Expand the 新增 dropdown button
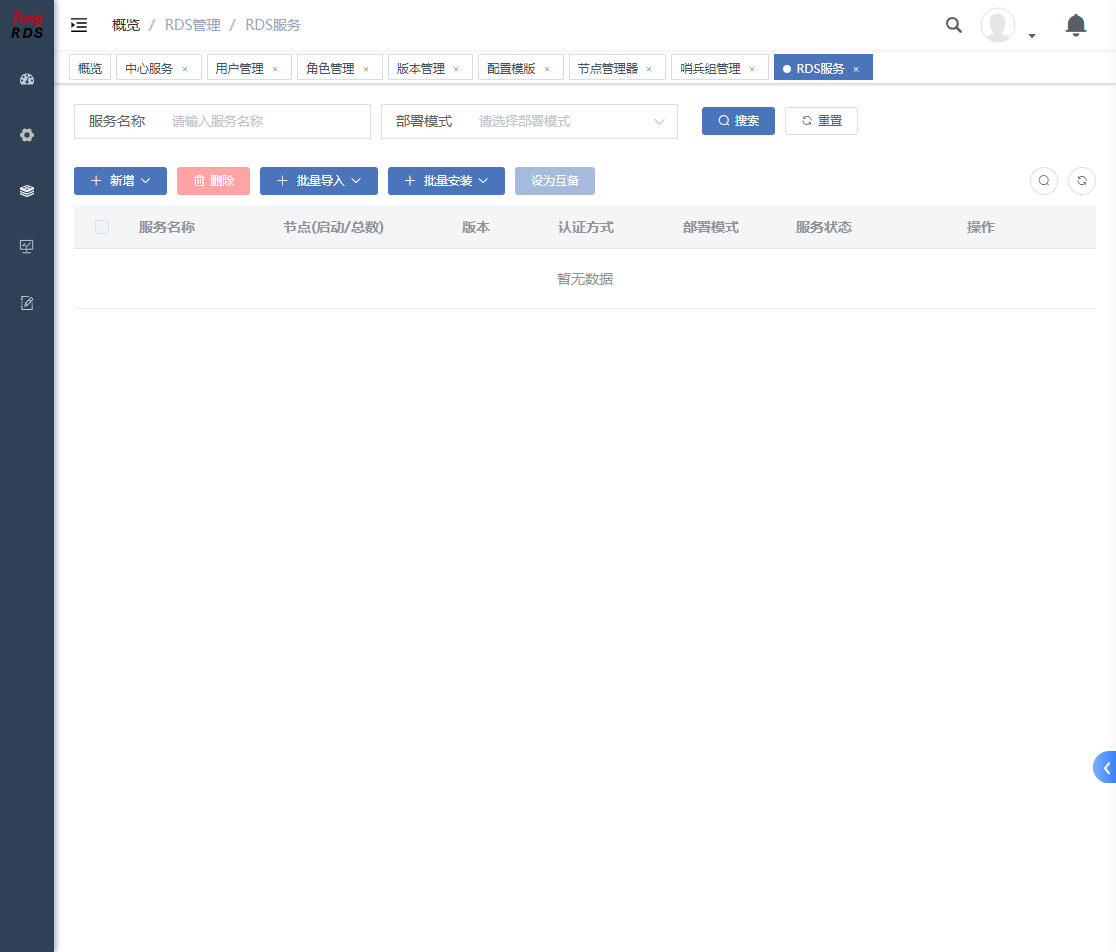Screen dimensions: 1116x952 click(x=120, y=181)
